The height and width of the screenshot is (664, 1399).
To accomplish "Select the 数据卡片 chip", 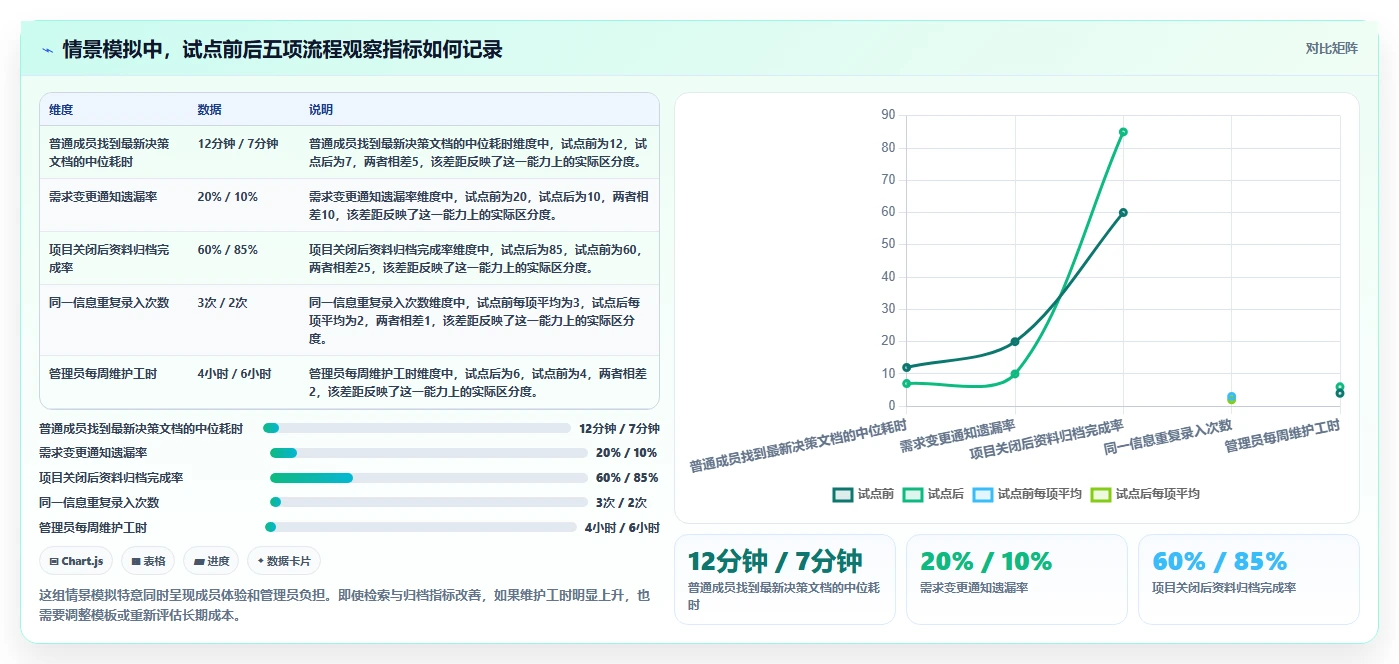I will pos(284,561).
